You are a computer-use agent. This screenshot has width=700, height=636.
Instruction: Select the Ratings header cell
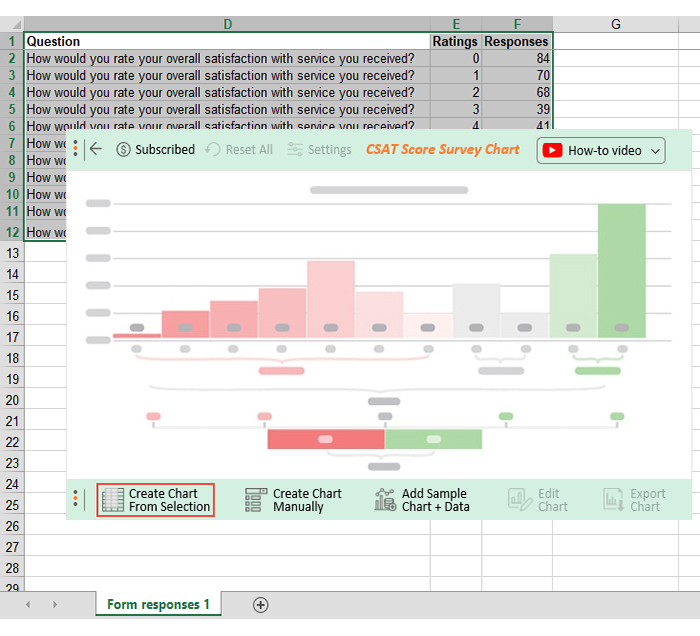(456, 42)
